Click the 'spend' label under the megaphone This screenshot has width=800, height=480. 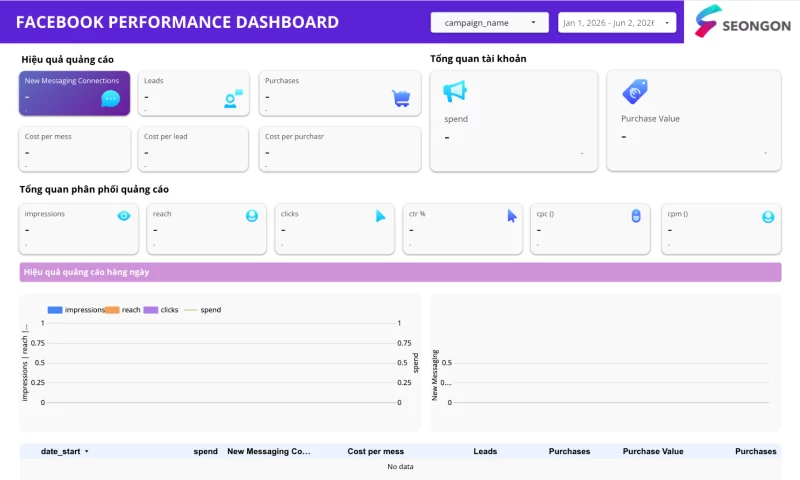(456, 119)
